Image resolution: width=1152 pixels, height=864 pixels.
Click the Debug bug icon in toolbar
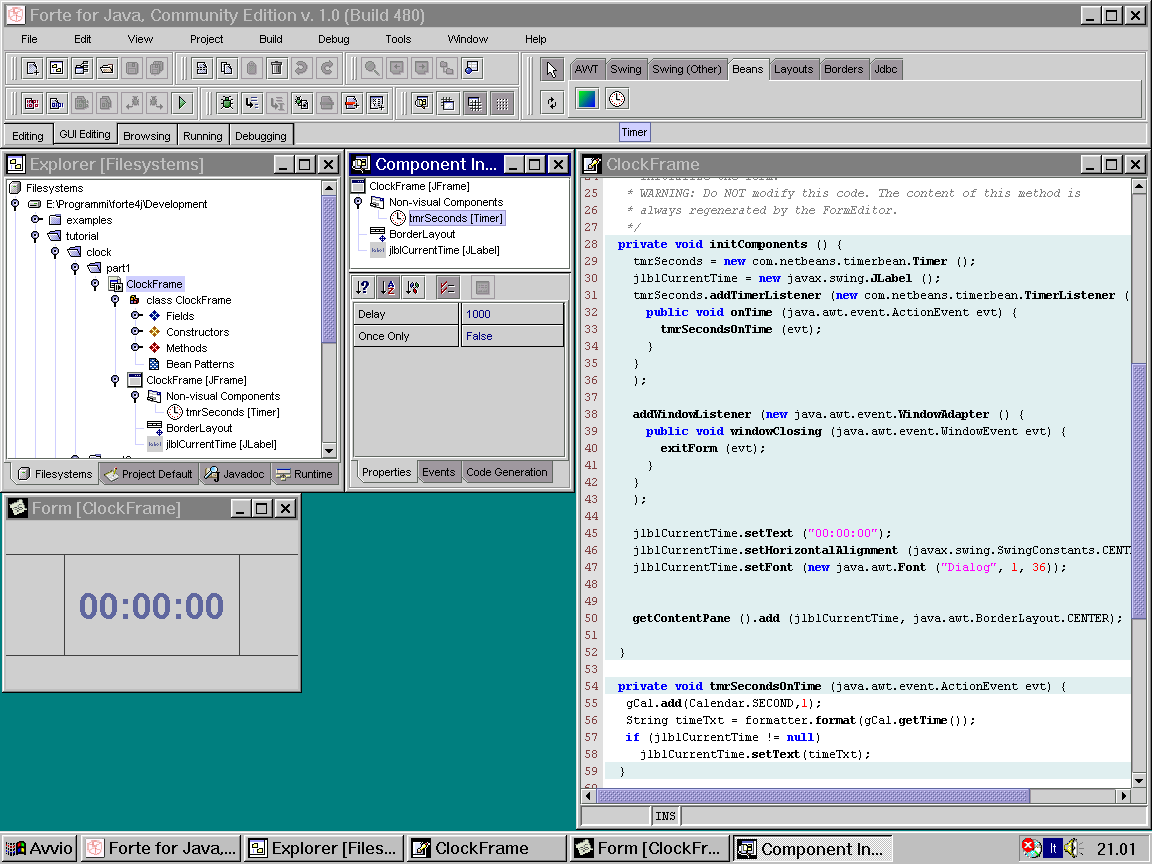point(227,102)
